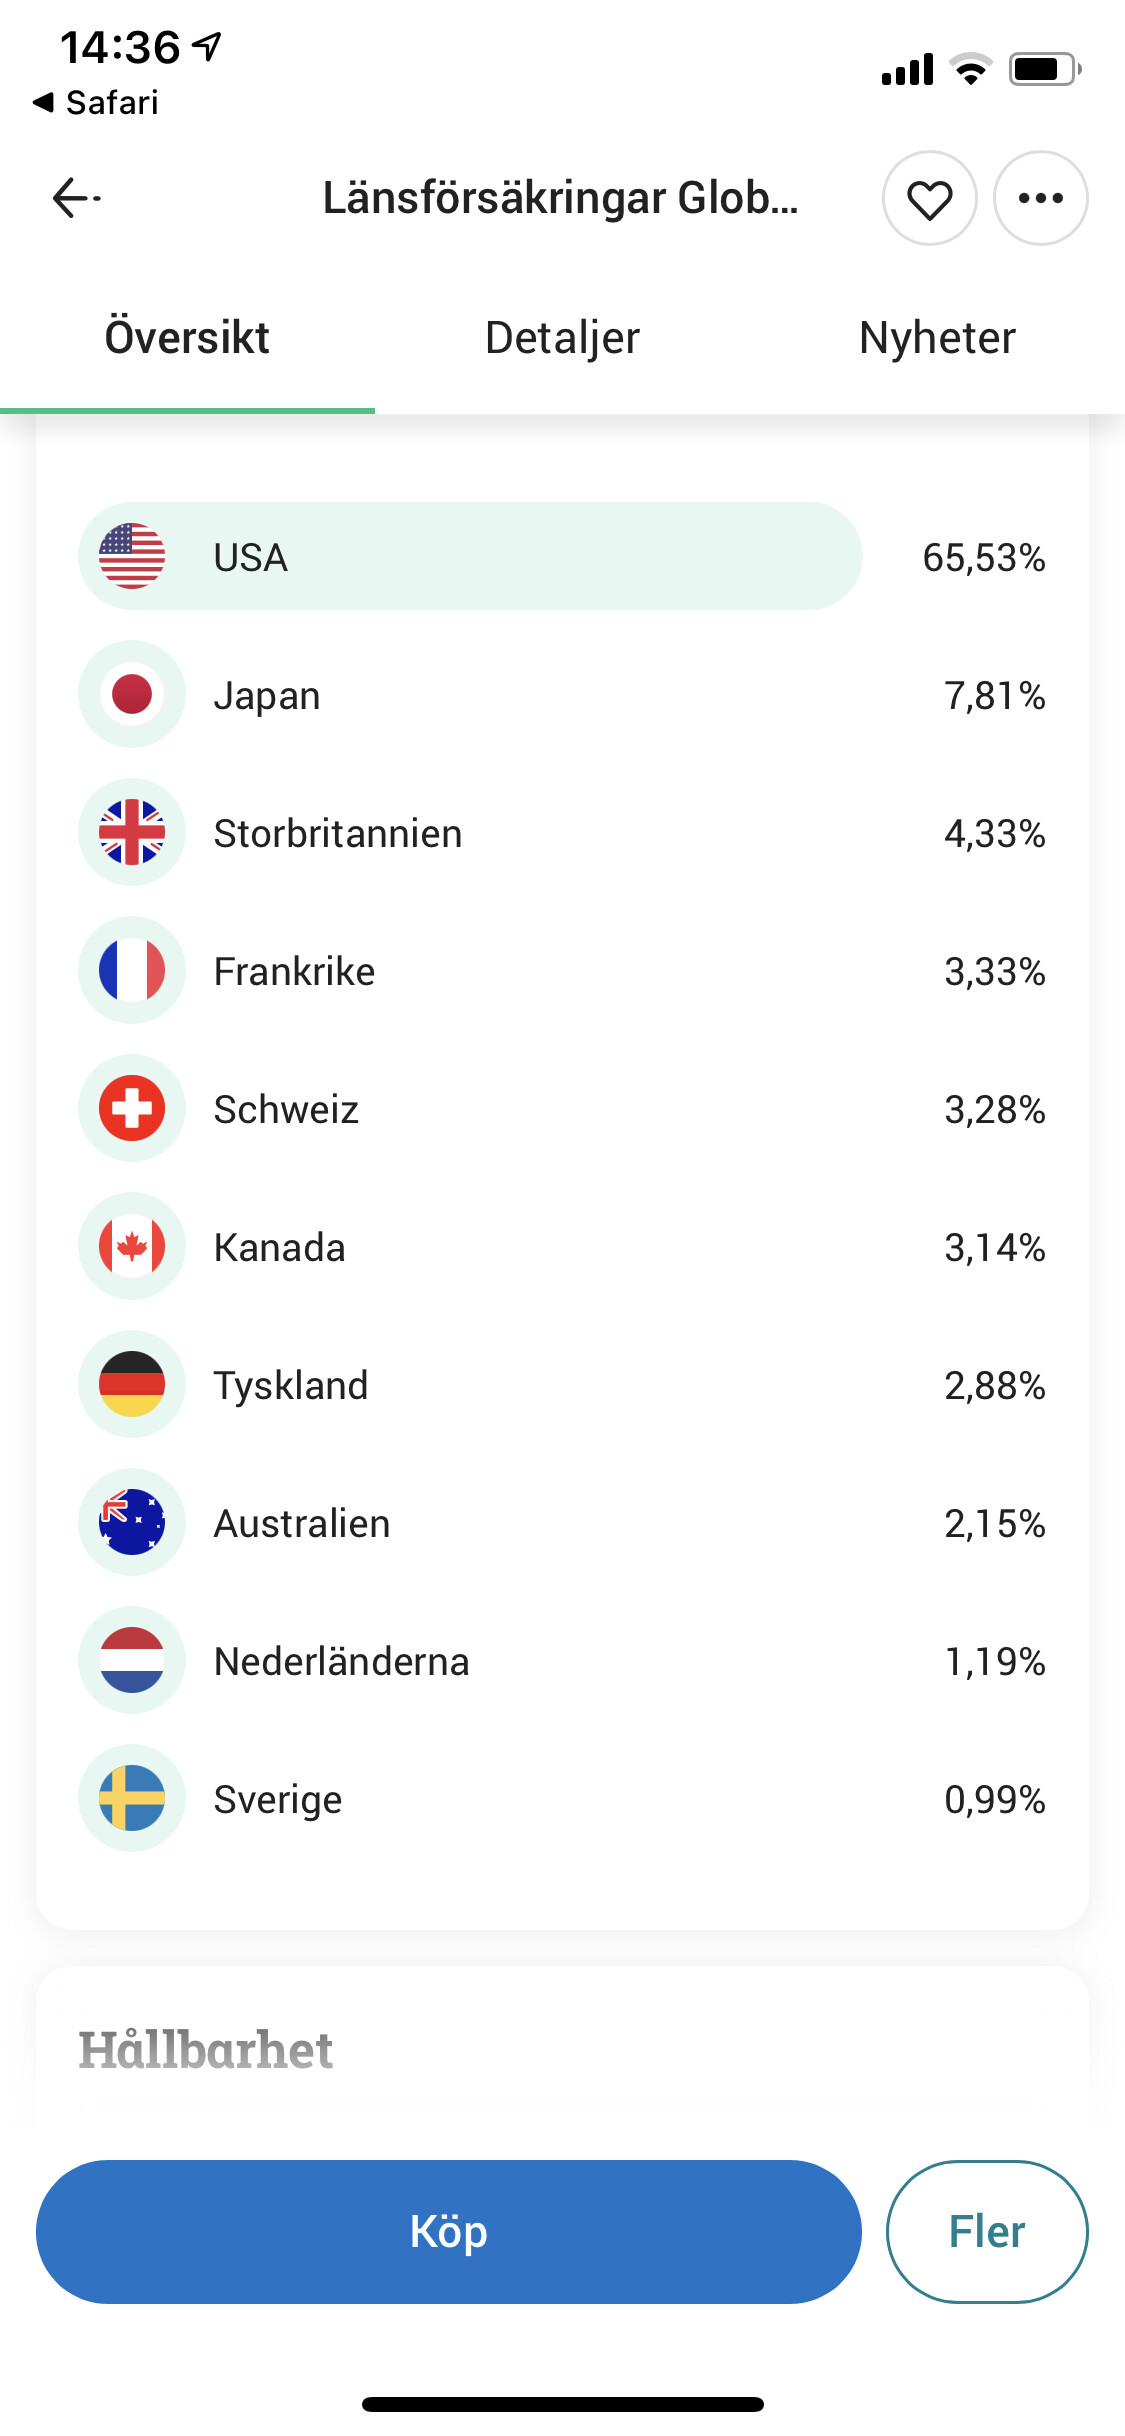Select the Översikt tab
The width and height of the screenshot is (1125, 2436).
pos(187,338)
